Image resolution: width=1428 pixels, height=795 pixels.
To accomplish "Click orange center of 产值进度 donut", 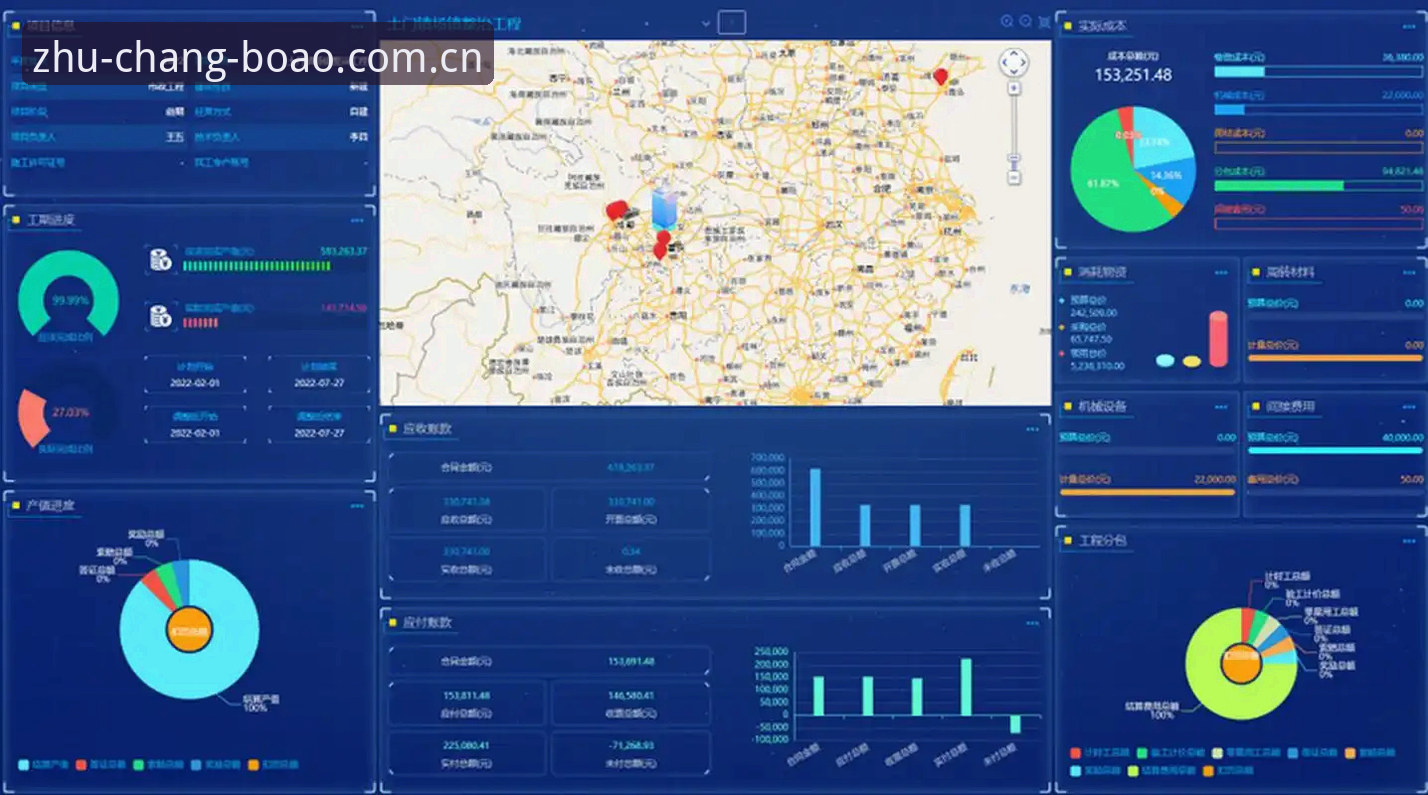I will point(189,631).
